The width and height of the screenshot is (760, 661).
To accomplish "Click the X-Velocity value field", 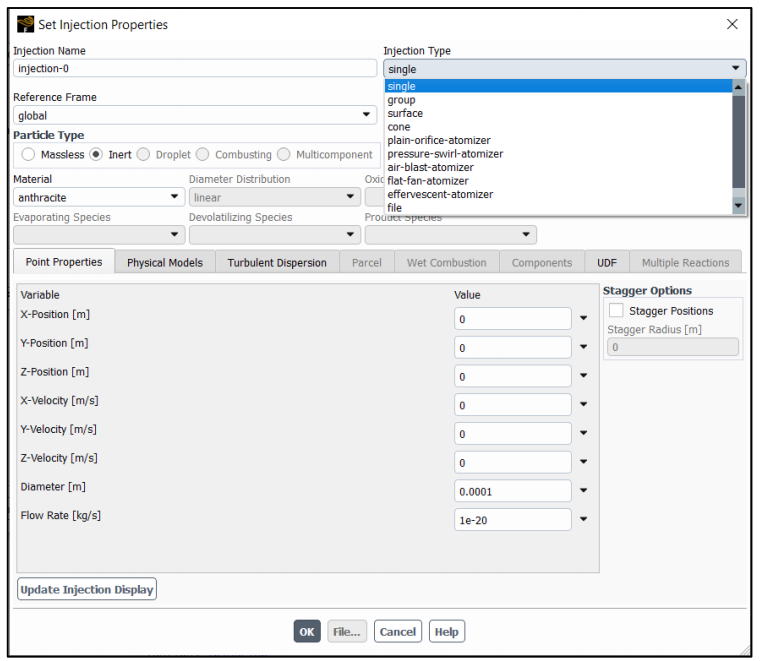I will pyautogui.click(x=513, y=405).
